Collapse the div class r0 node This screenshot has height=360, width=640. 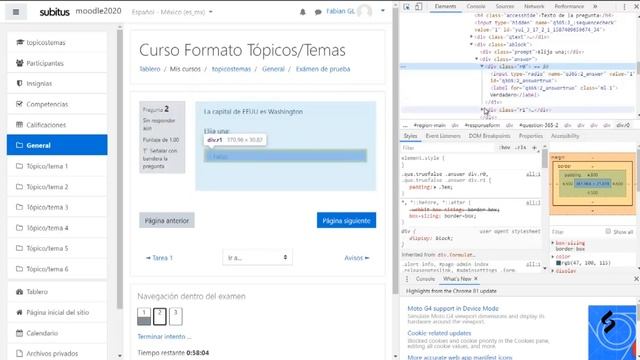click(x=482, y=66)
